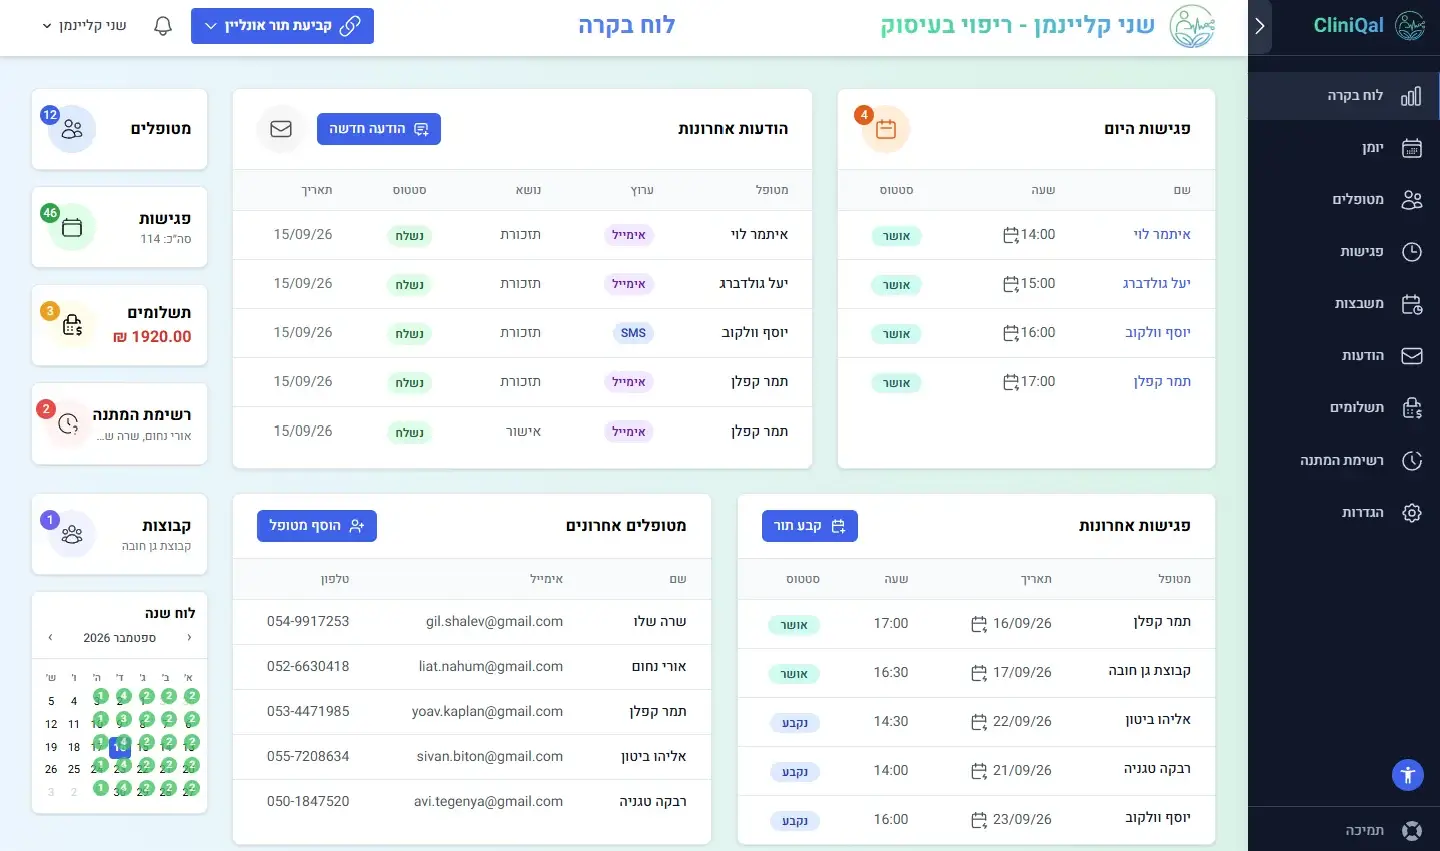
Task: Open תשלומים payments from the sidebar
Action: coord(1344,408)
